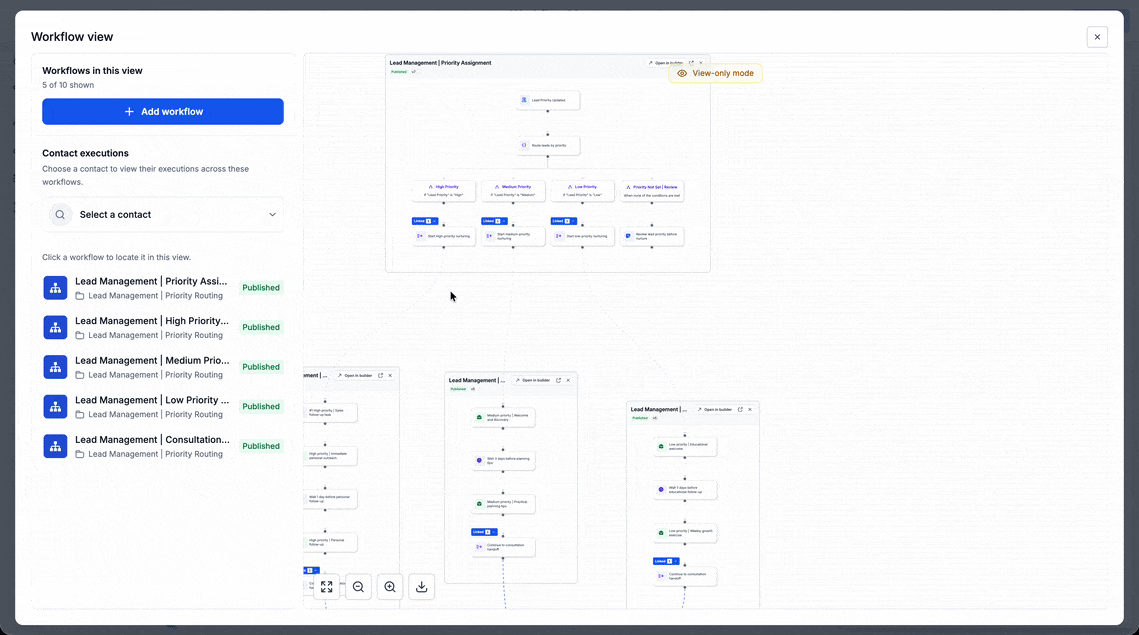Zoom in the workflow canvas
Screen dimensions: 1139x635
pyautogui.click(x=390, y=587)
